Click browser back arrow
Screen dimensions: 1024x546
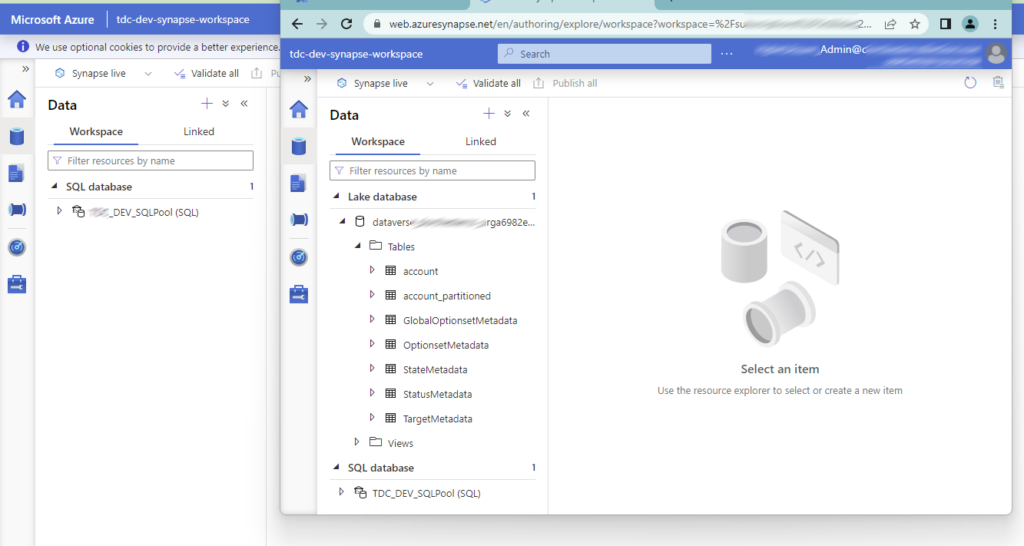coord(297,24)
